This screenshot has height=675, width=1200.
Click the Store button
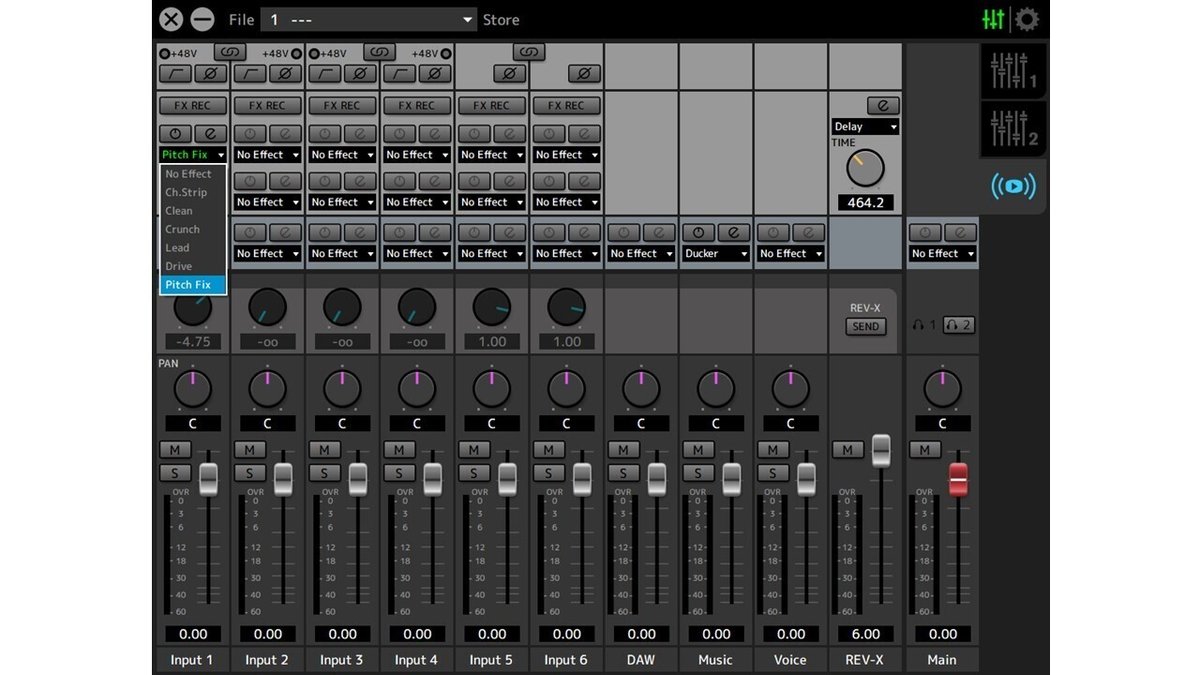tap(501, 20)
